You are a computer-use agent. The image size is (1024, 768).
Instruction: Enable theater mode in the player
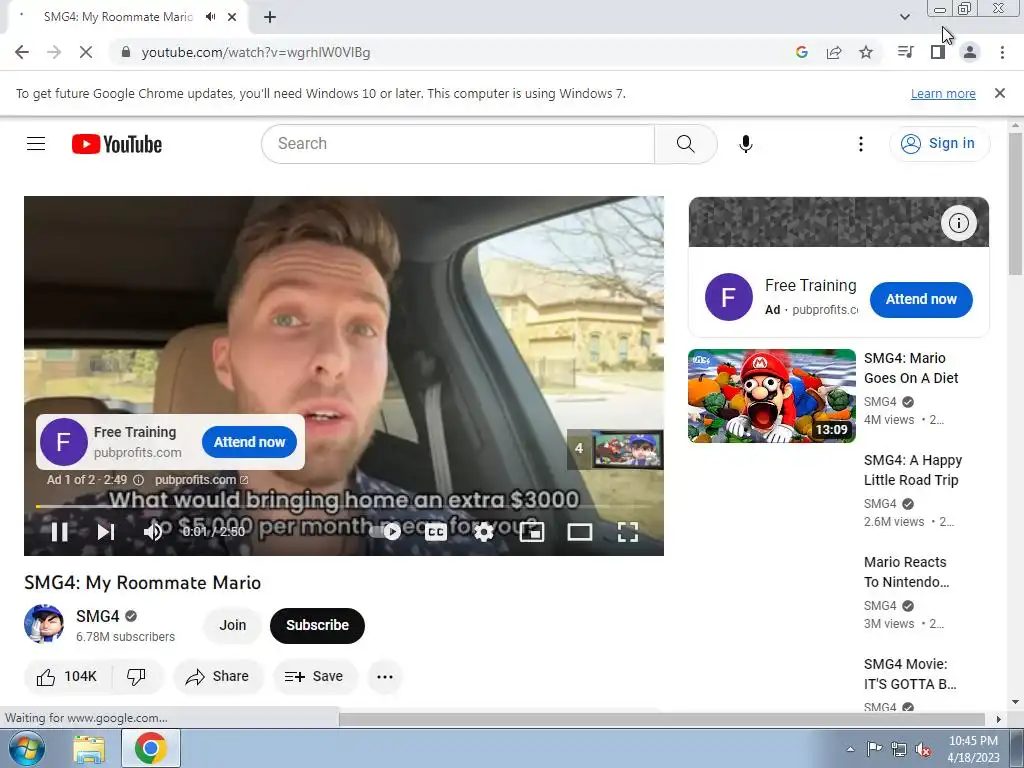(579, 532)
